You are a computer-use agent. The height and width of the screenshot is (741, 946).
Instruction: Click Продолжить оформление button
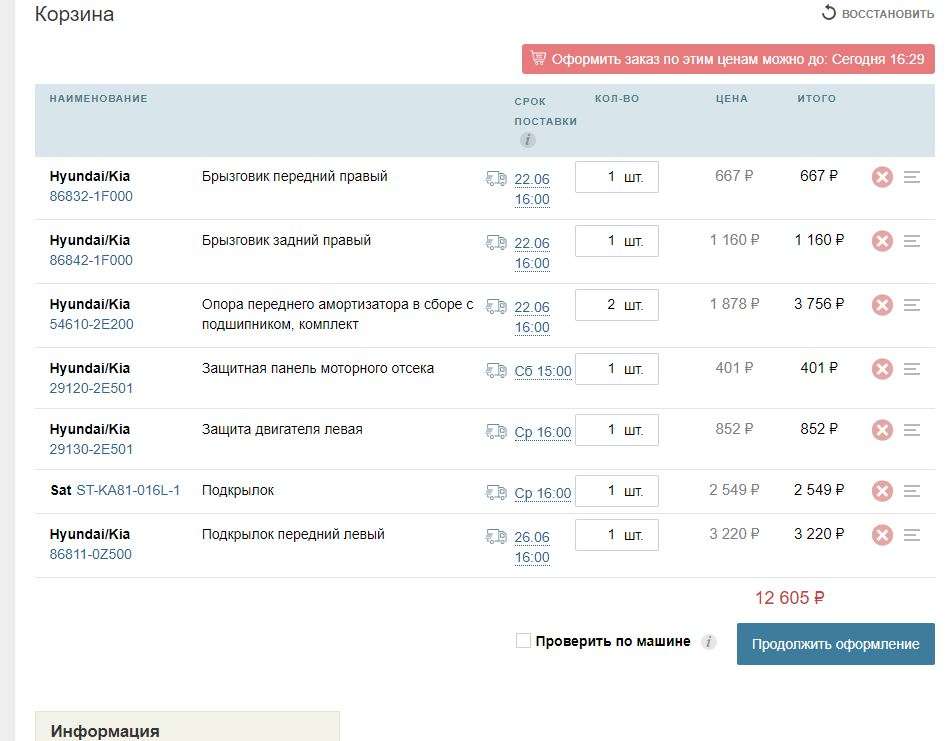coord(835,644)
